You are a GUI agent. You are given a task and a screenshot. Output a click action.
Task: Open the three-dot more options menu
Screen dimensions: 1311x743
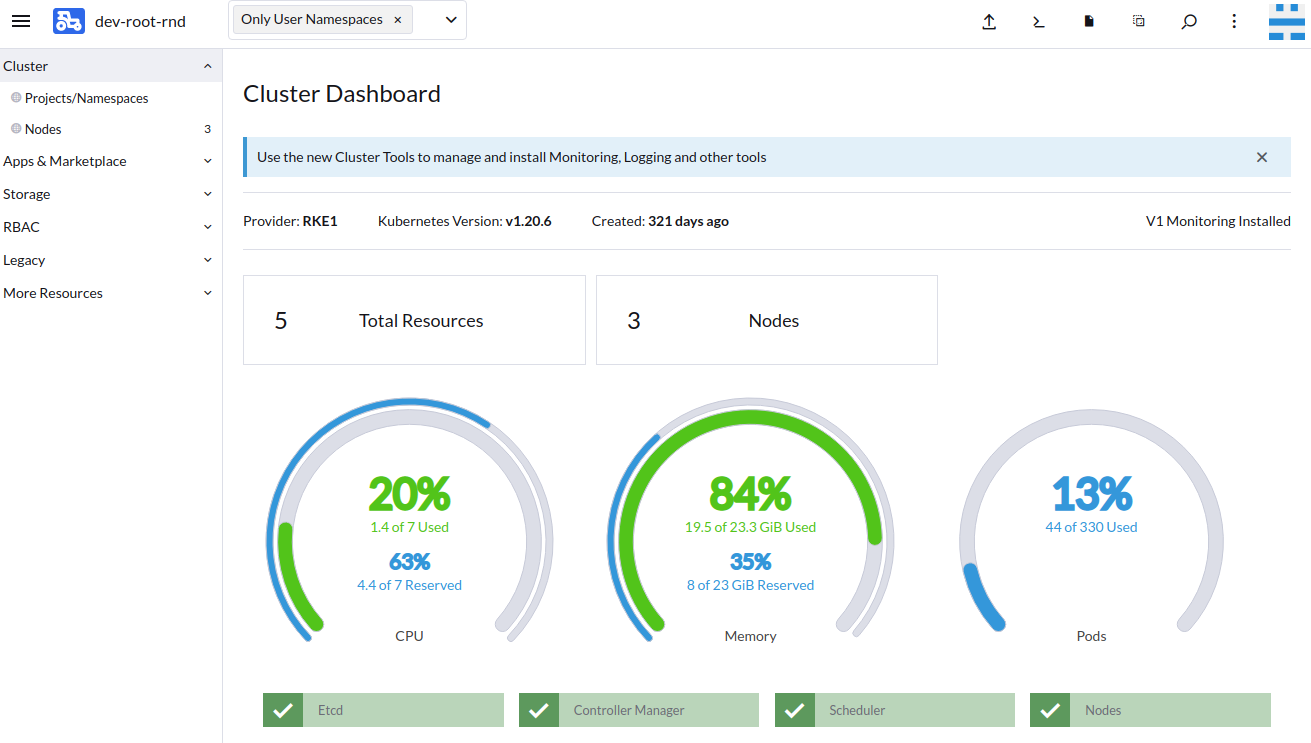[x=1235, y=21]
